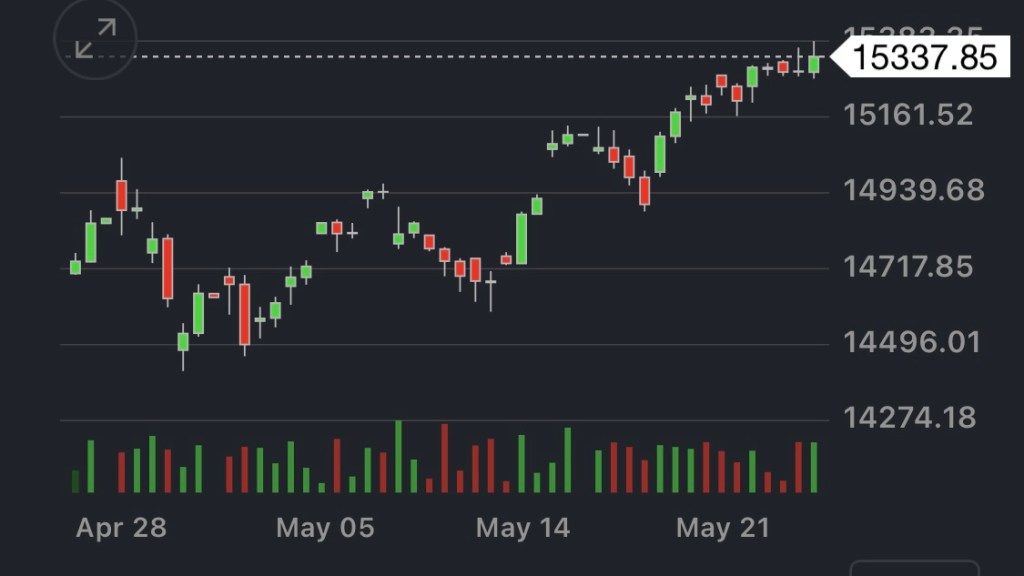Select the May 05 date label
This screenshot has width=1024, height=576.
[325, 527]
